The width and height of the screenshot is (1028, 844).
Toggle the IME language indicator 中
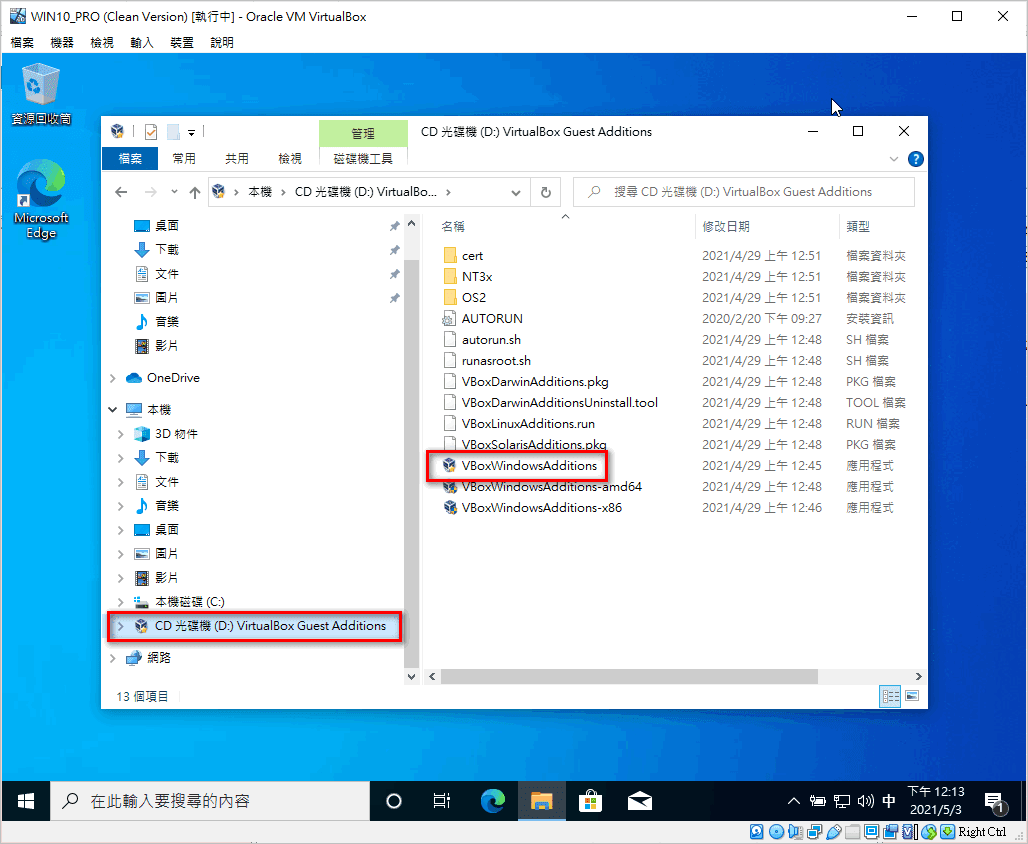pos(889,801)
